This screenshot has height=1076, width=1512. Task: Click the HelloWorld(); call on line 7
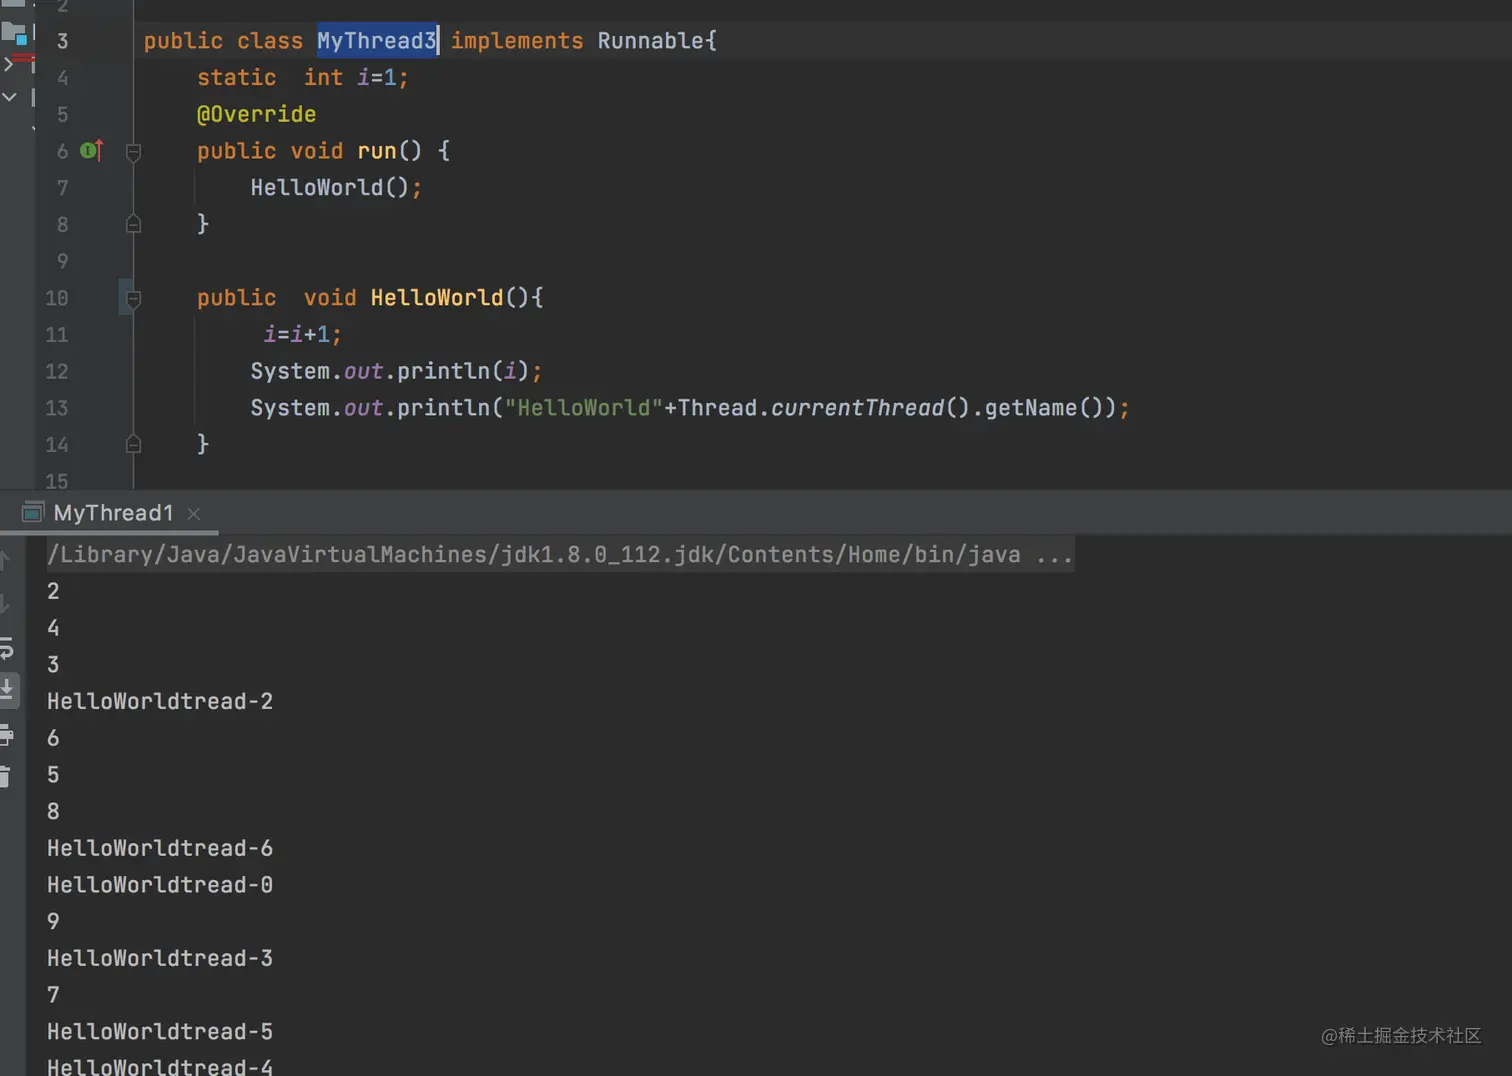336,188
